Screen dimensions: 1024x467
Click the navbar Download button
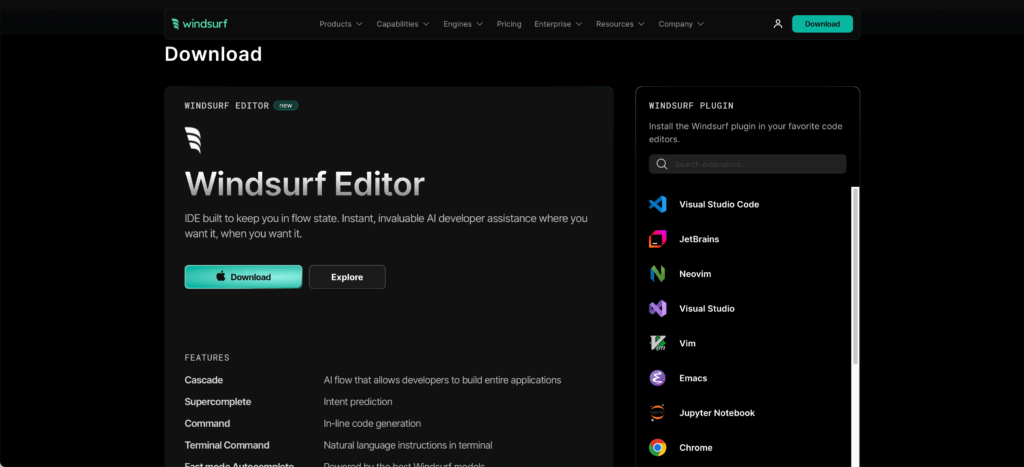[x=822, y=24]
